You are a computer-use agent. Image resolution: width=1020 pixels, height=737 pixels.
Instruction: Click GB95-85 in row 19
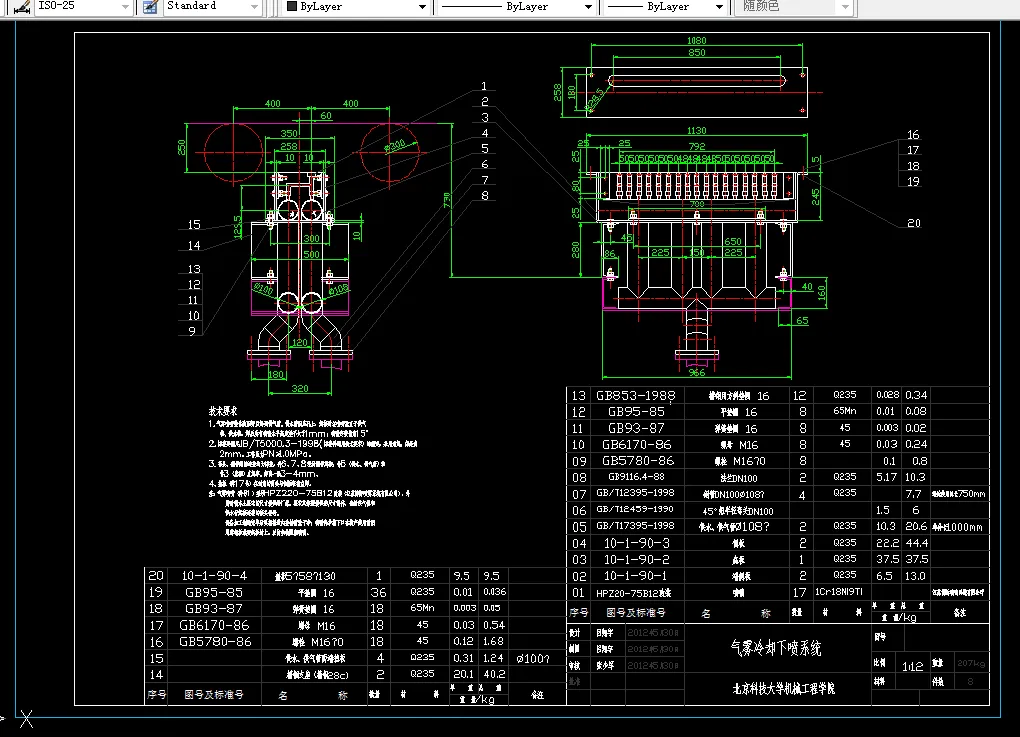(214, 593)
